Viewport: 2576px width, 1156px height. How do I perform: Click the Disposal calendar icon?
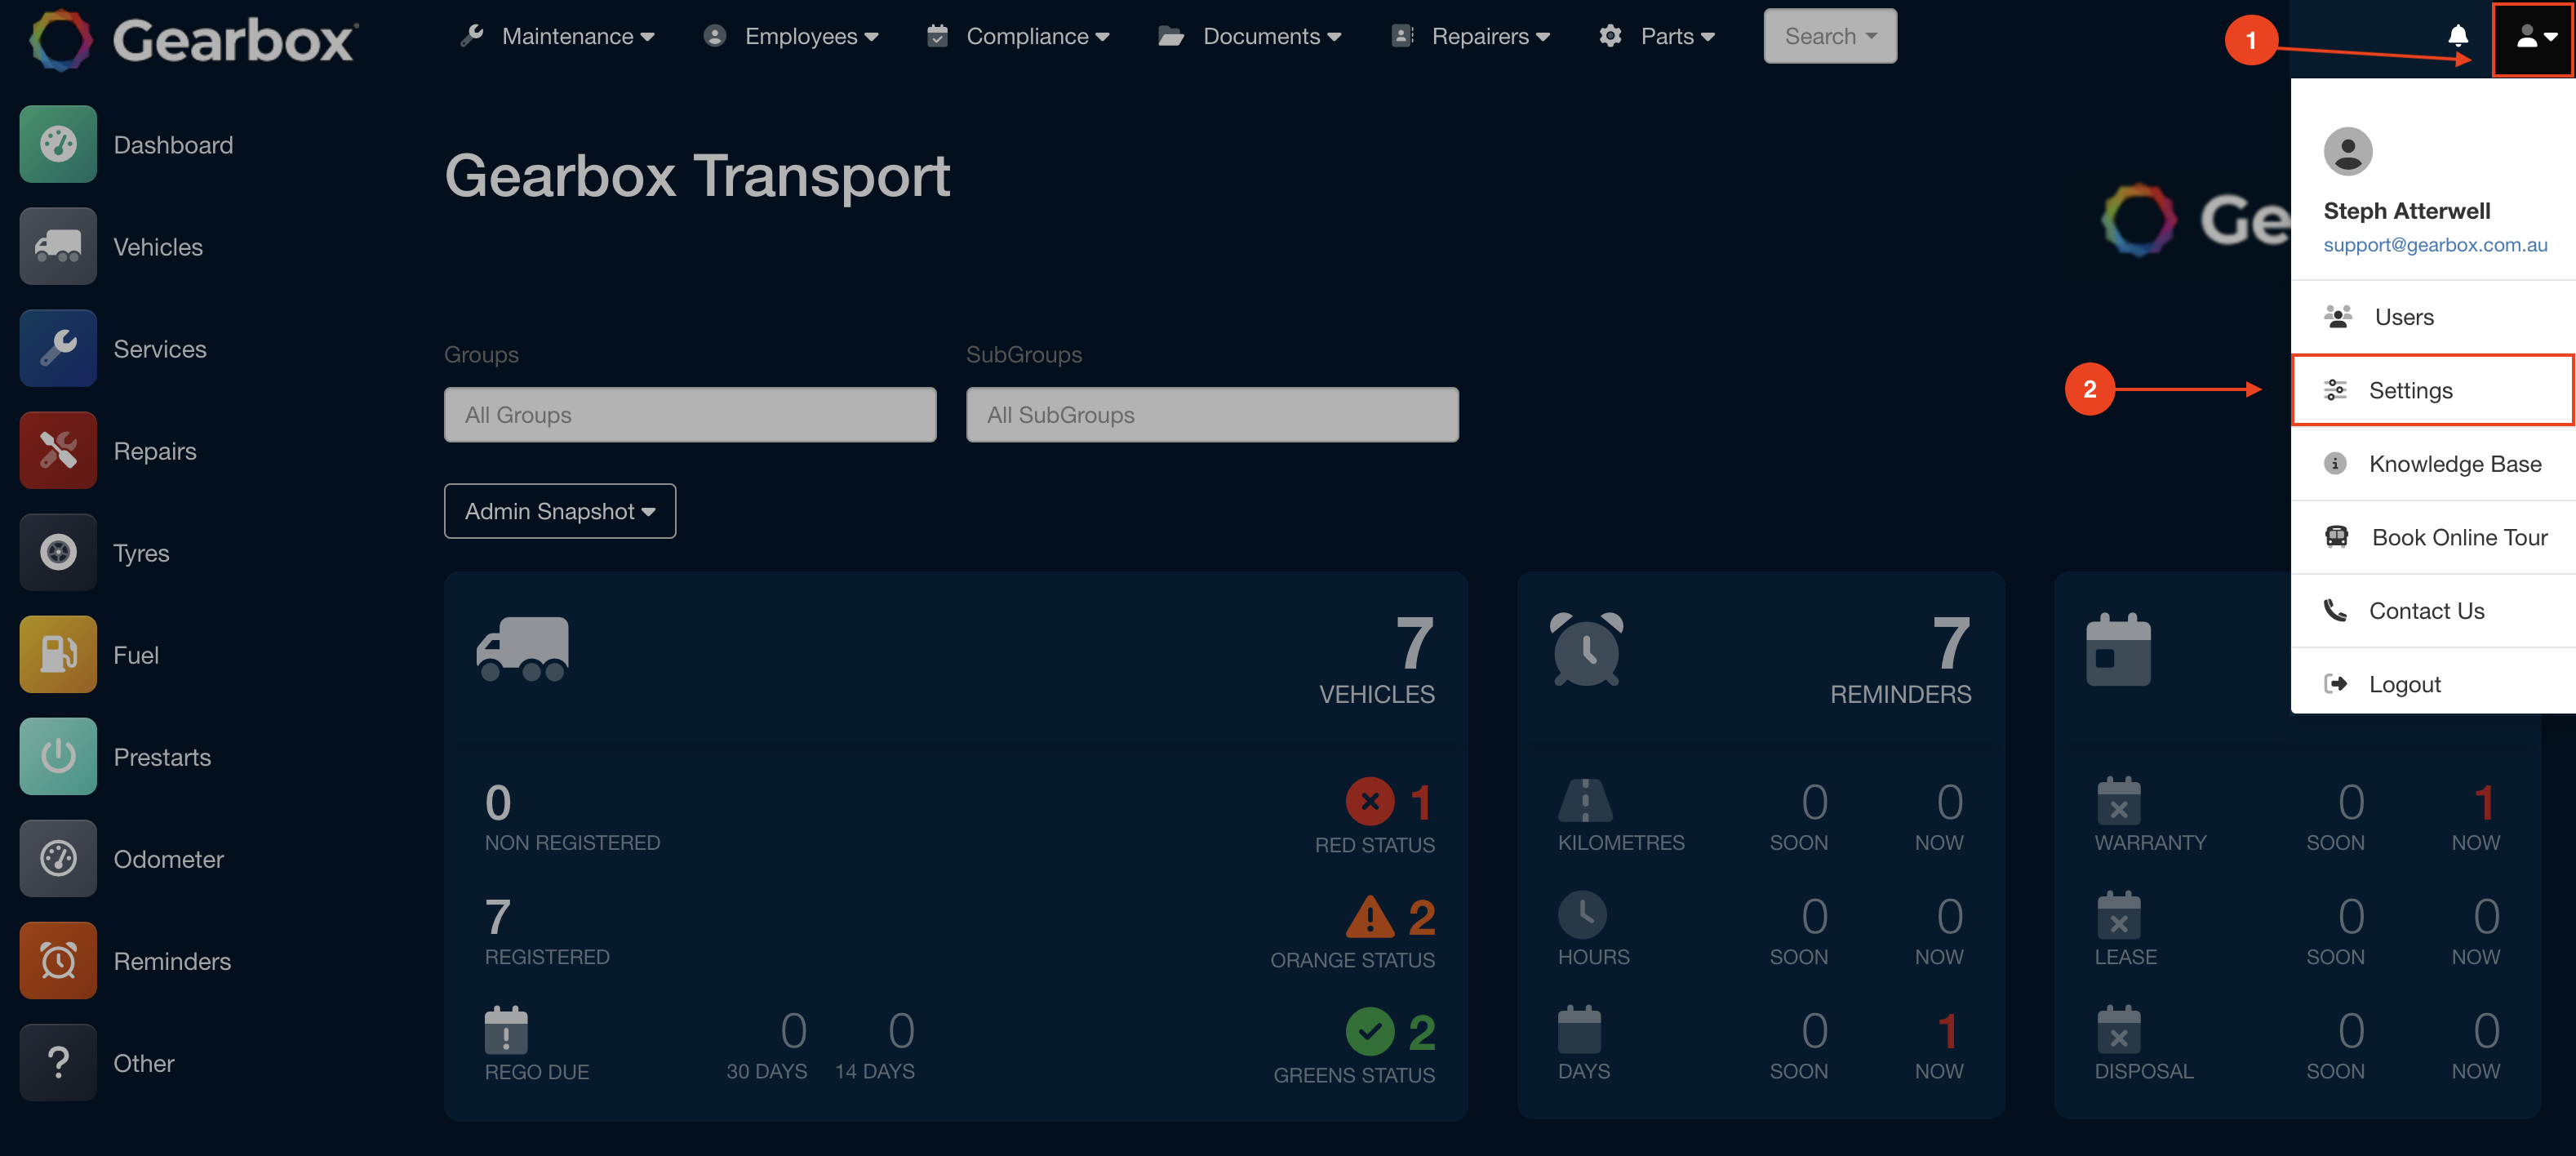(2118, 1029)
